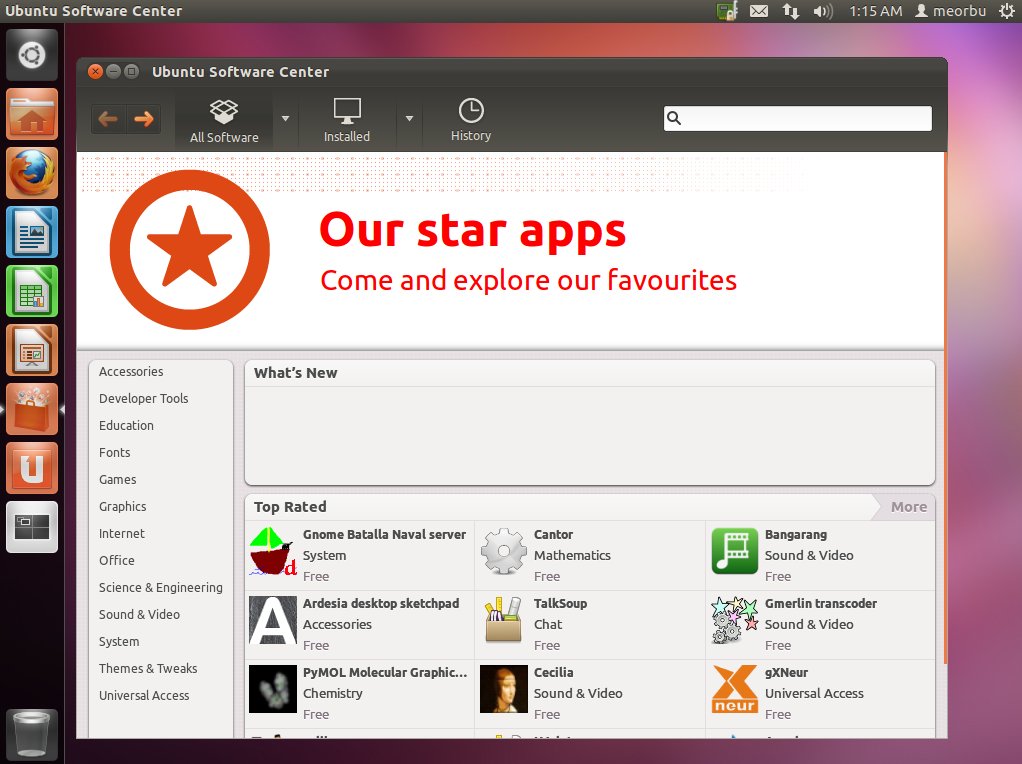This screenshot has width=1022, height=764.
Task: Select the Universal Access sidebar category
Action: (144, 696)
